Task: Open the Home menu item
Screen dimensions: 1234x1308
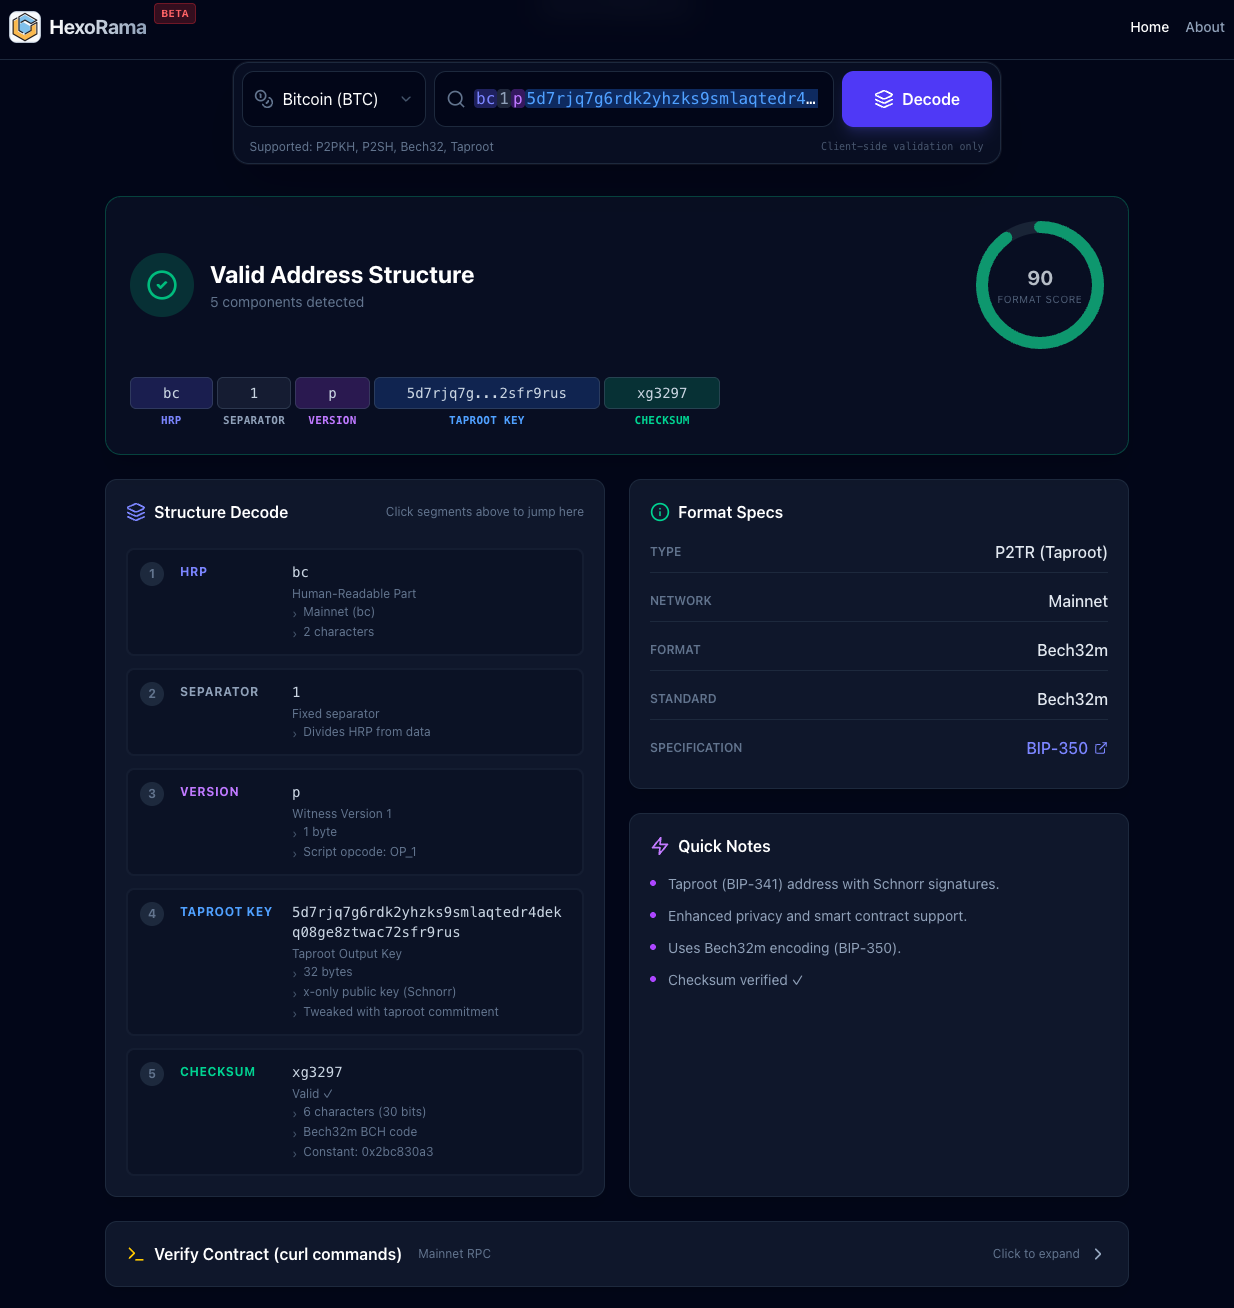Action: [x=1149, y=27]
